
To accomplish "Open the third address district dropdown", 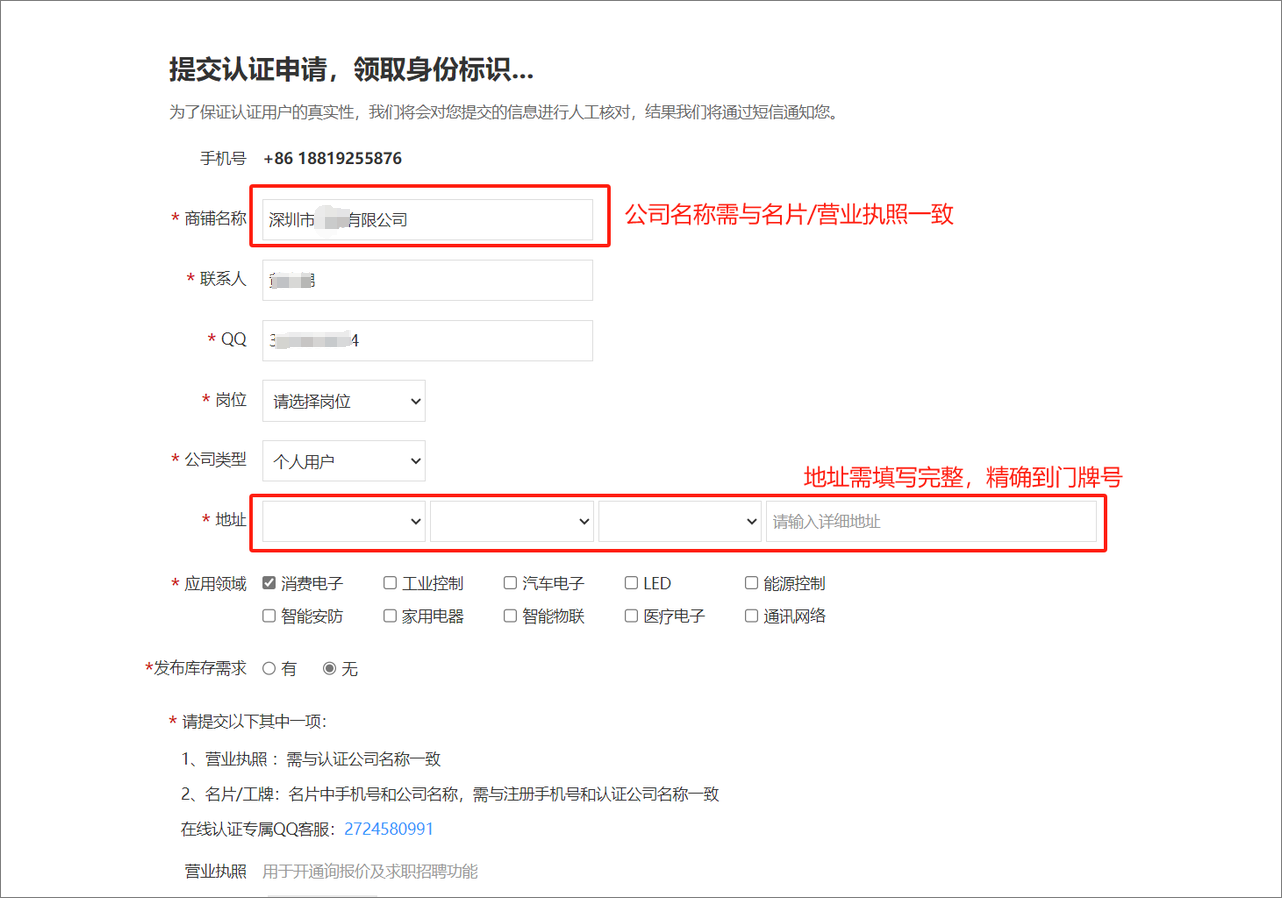I will (679, 521).
